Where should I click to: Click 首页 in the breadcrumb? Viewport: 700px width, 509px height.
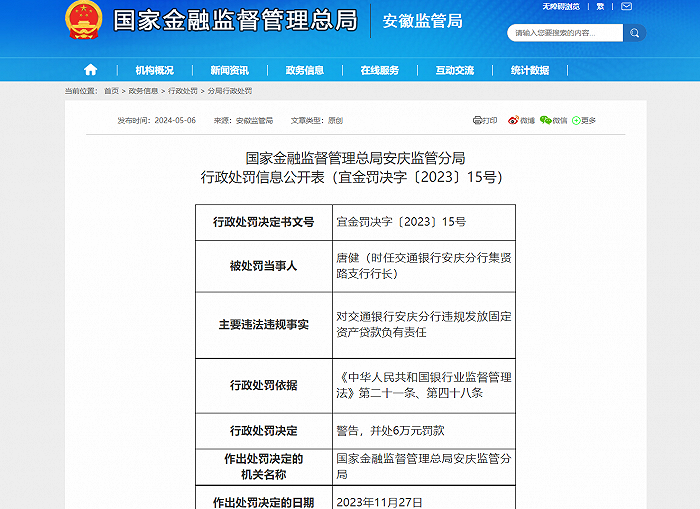tap(111, 91)
